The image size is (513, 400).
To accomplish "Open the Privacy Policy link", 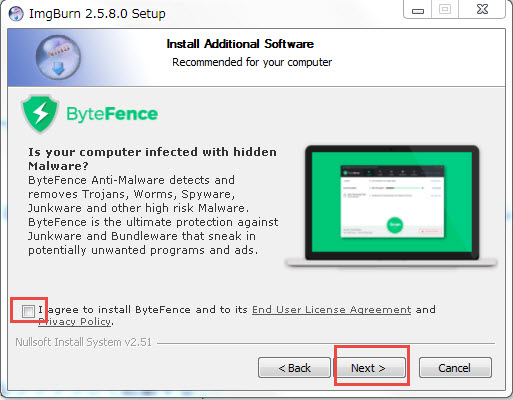I will click(75, 322).
